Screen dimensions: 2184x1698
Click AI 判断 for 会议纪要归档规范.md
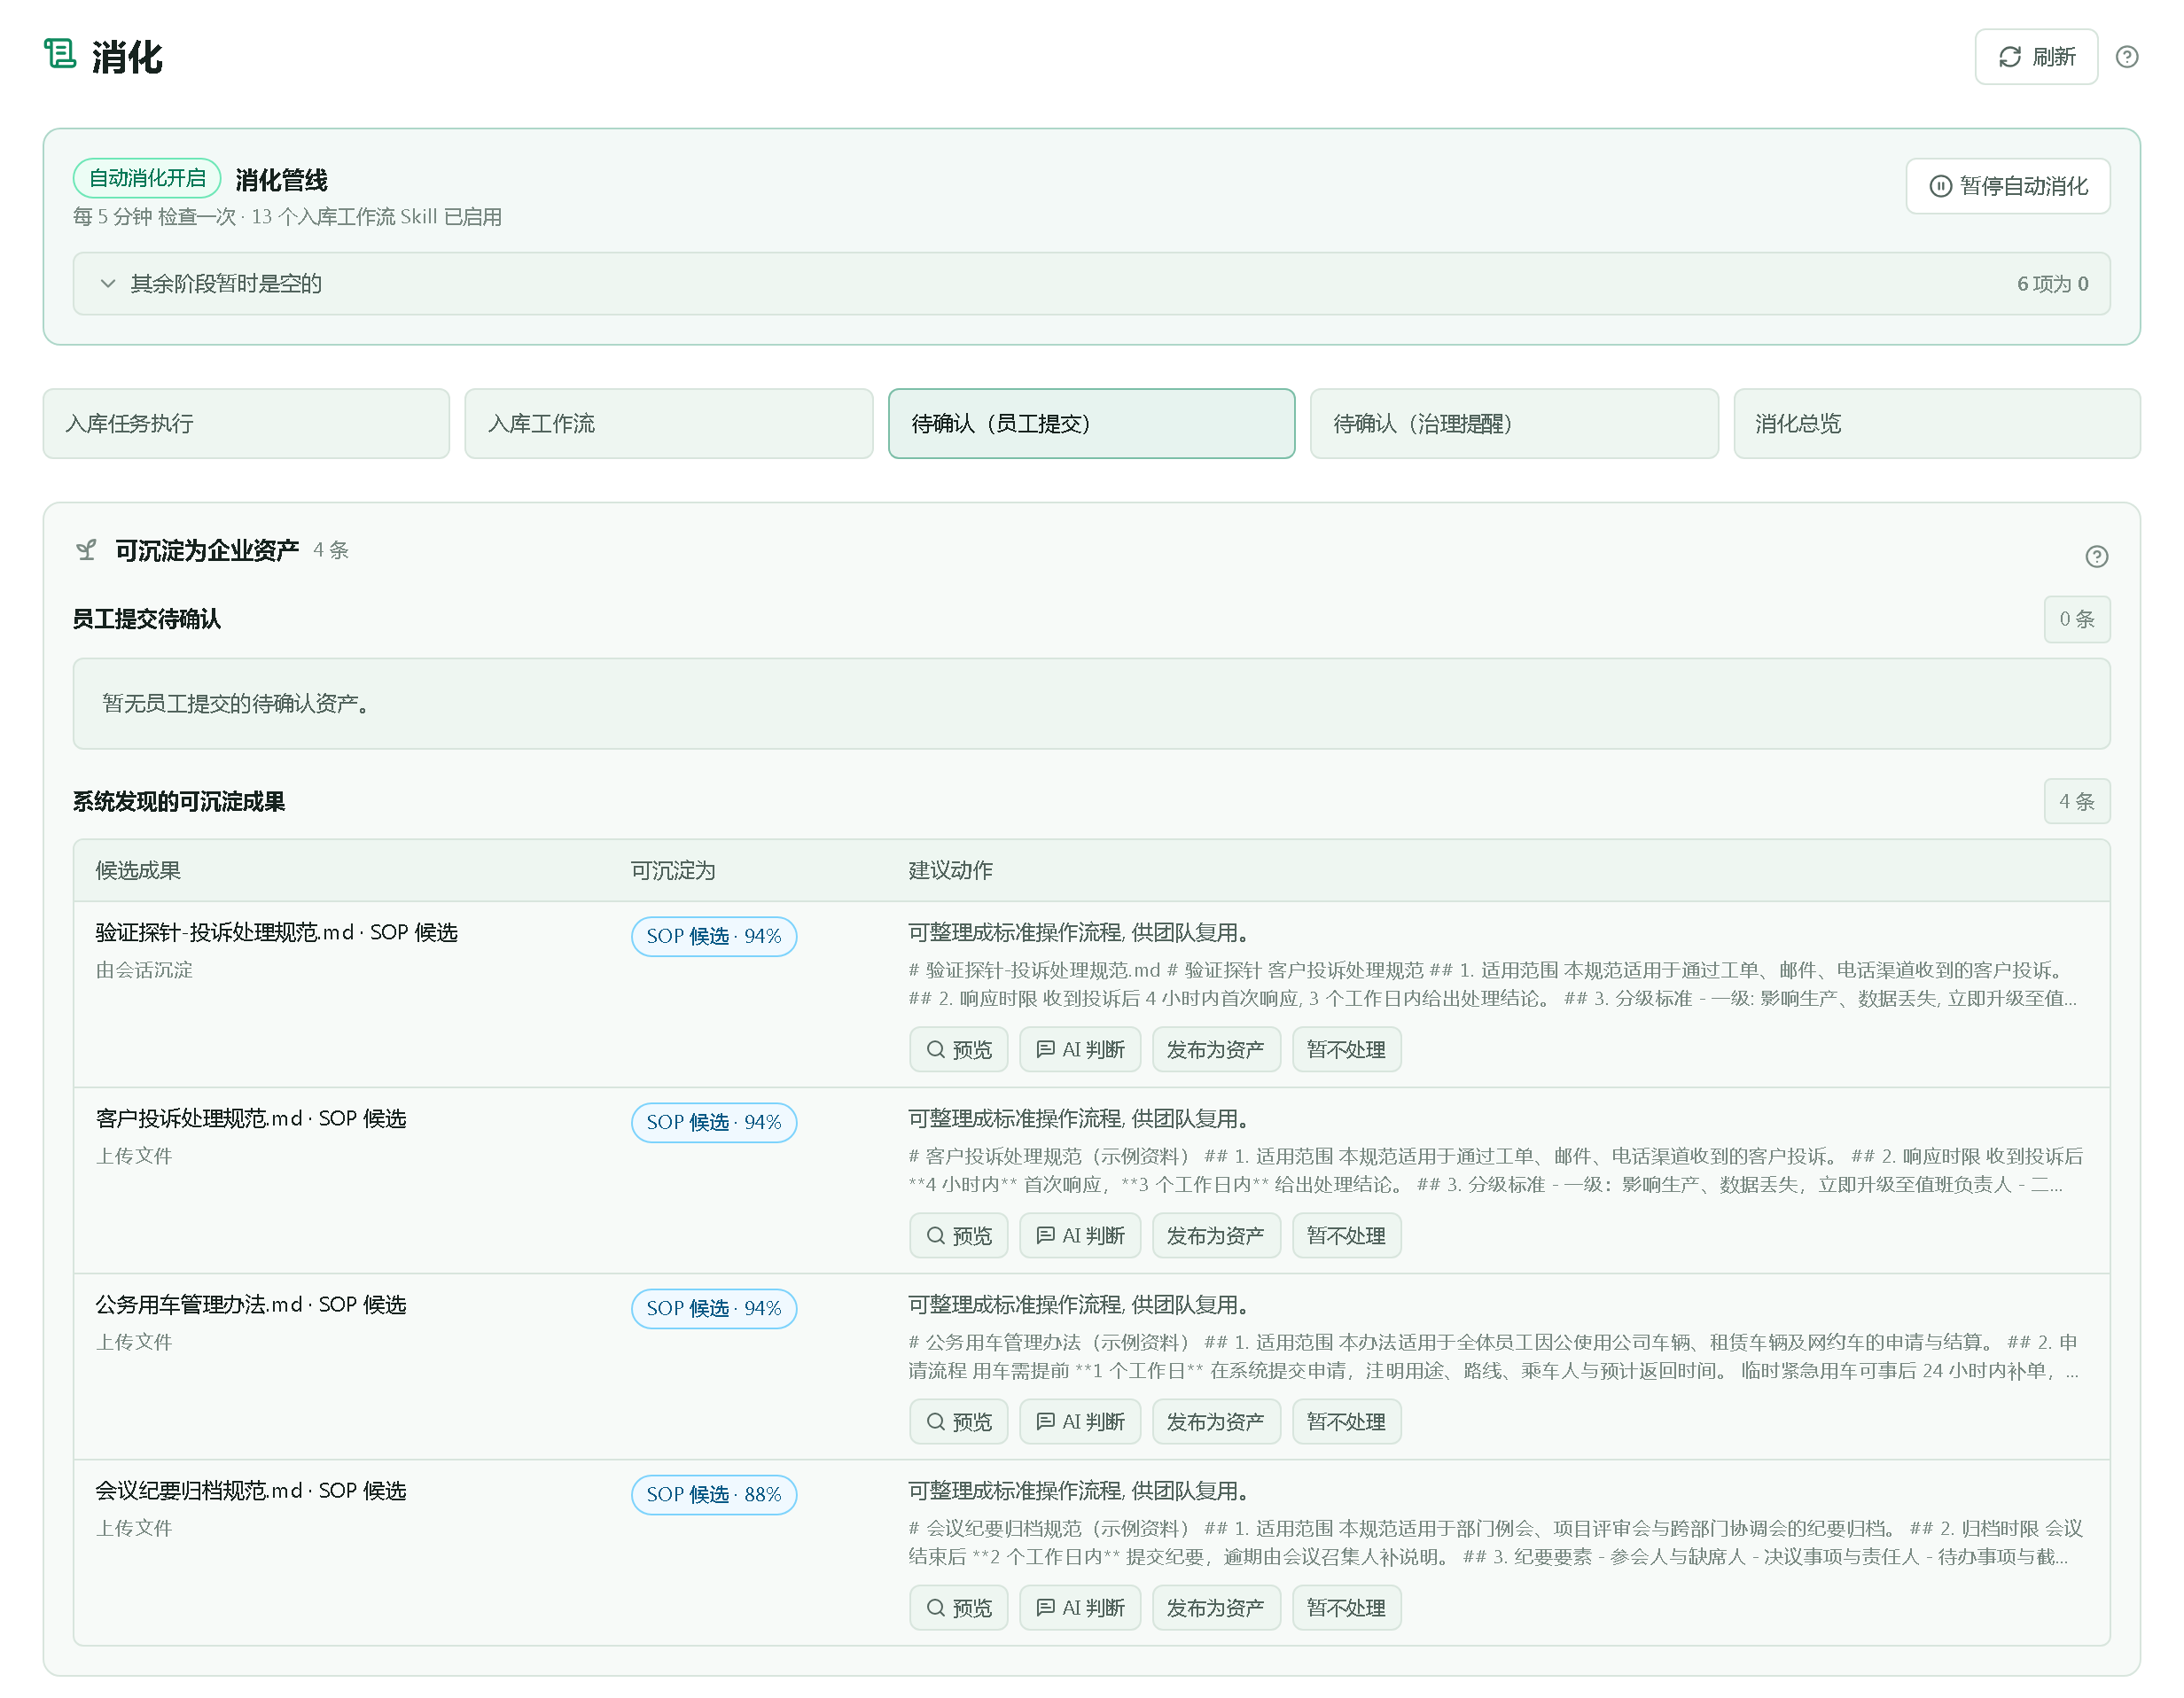point(1080,1607)
